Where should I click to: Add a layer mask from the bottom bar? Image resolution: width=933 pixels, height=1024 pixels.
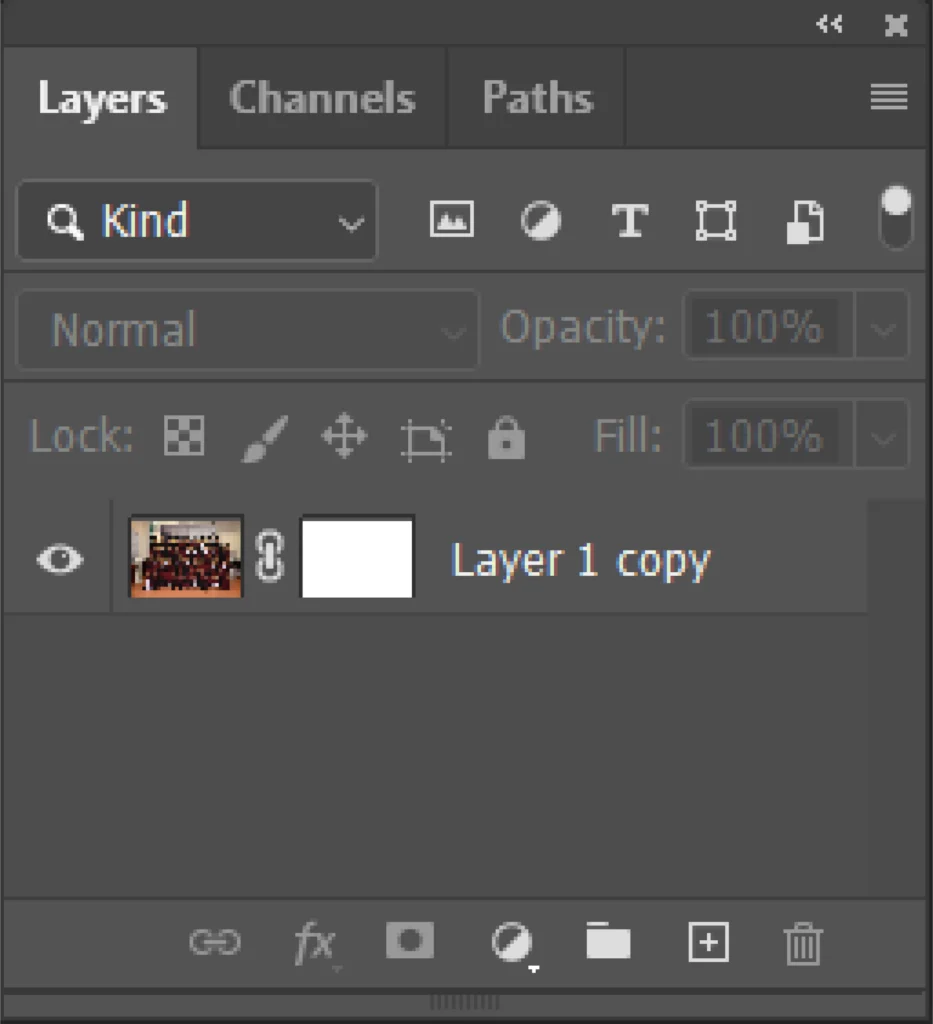click(x=409, y=941)
